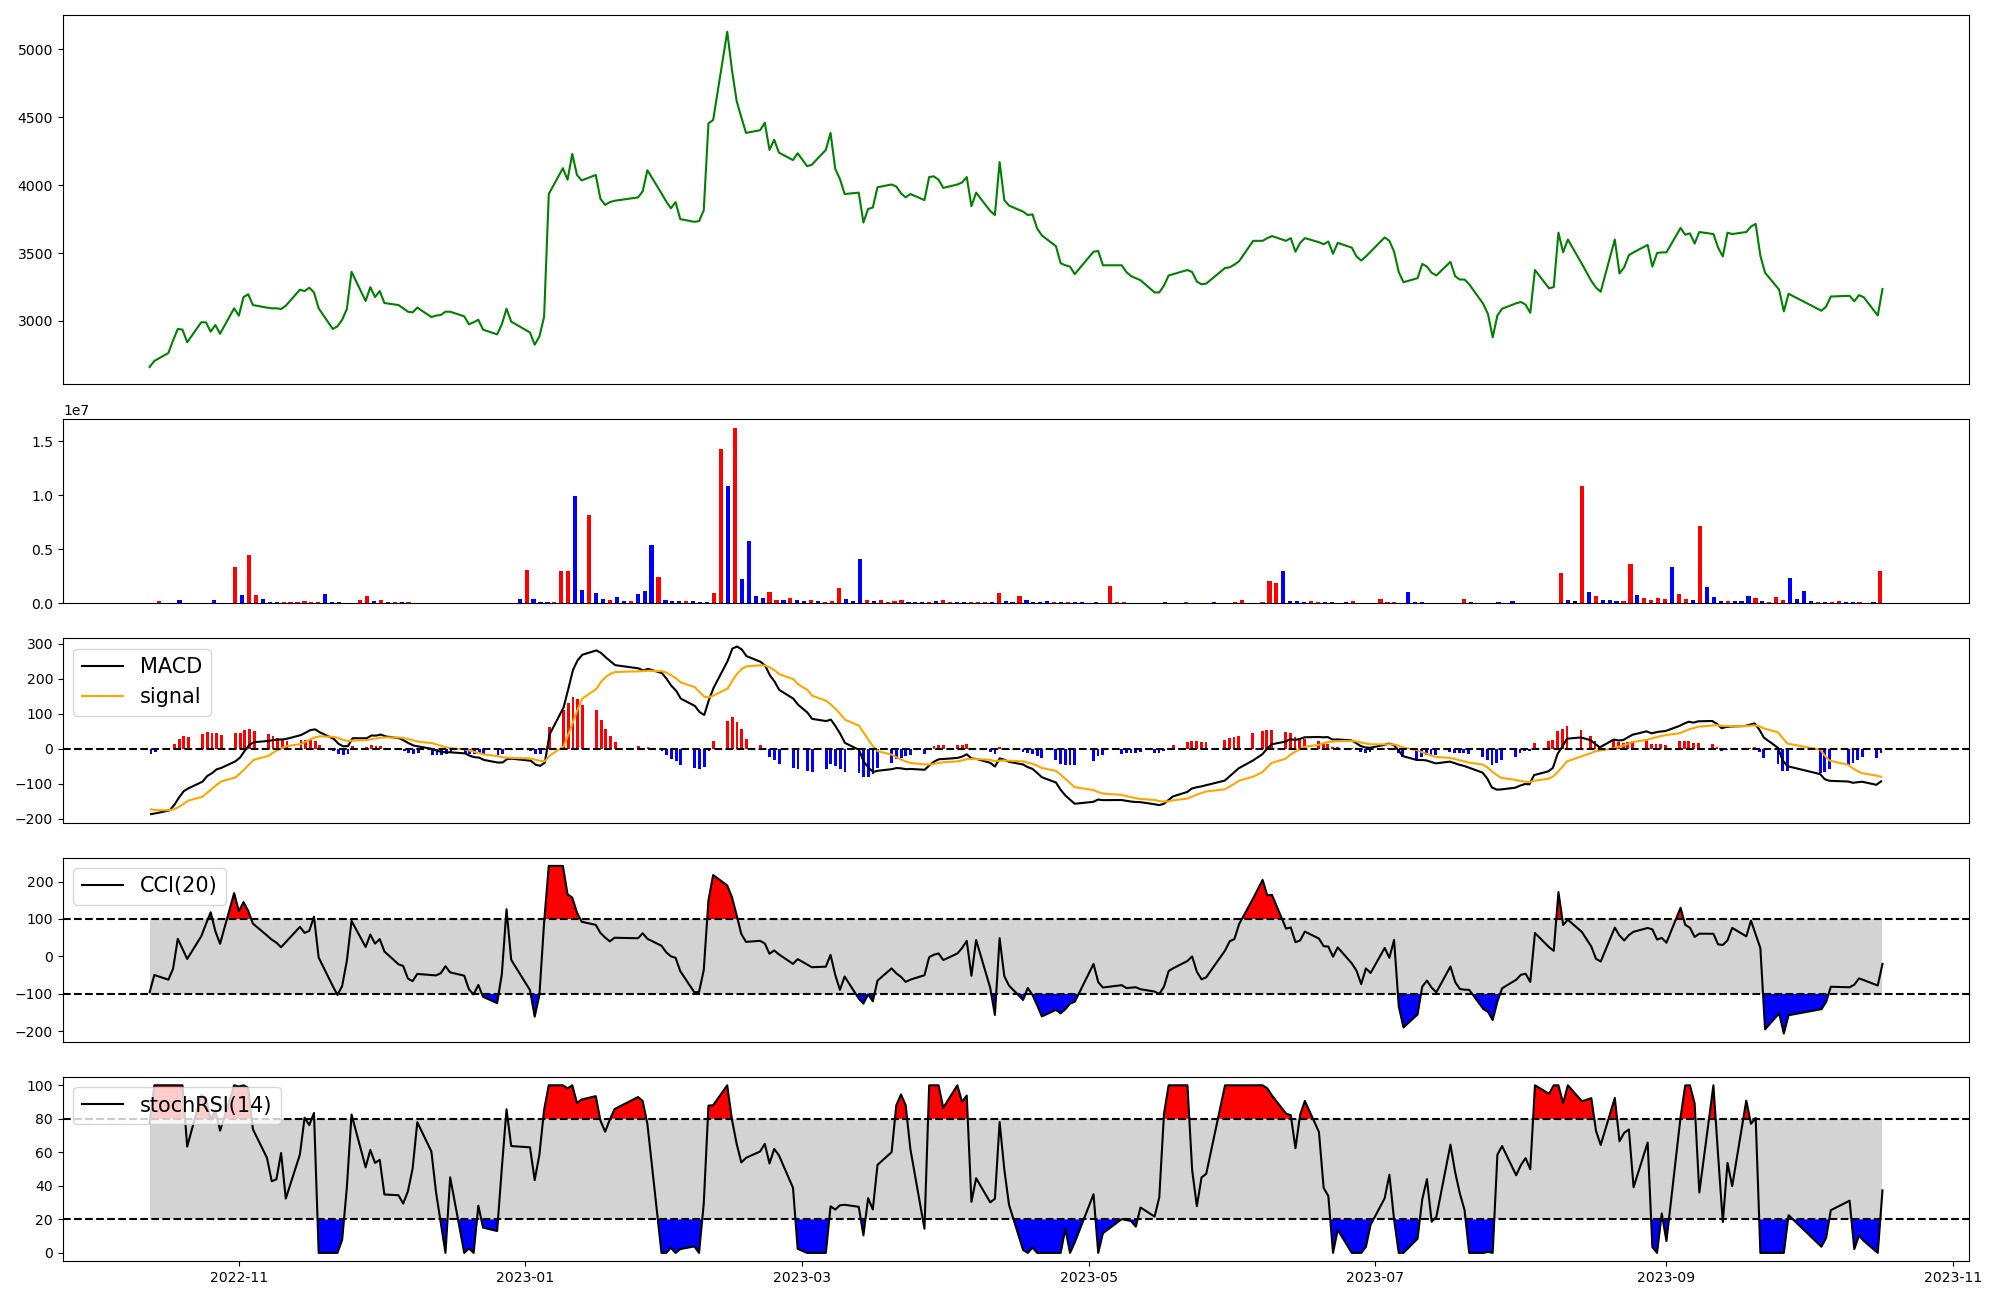Screen dimensions: 2000x1300
Task: Click the 1e7 volume scale label
Action: tap(77, 411)
